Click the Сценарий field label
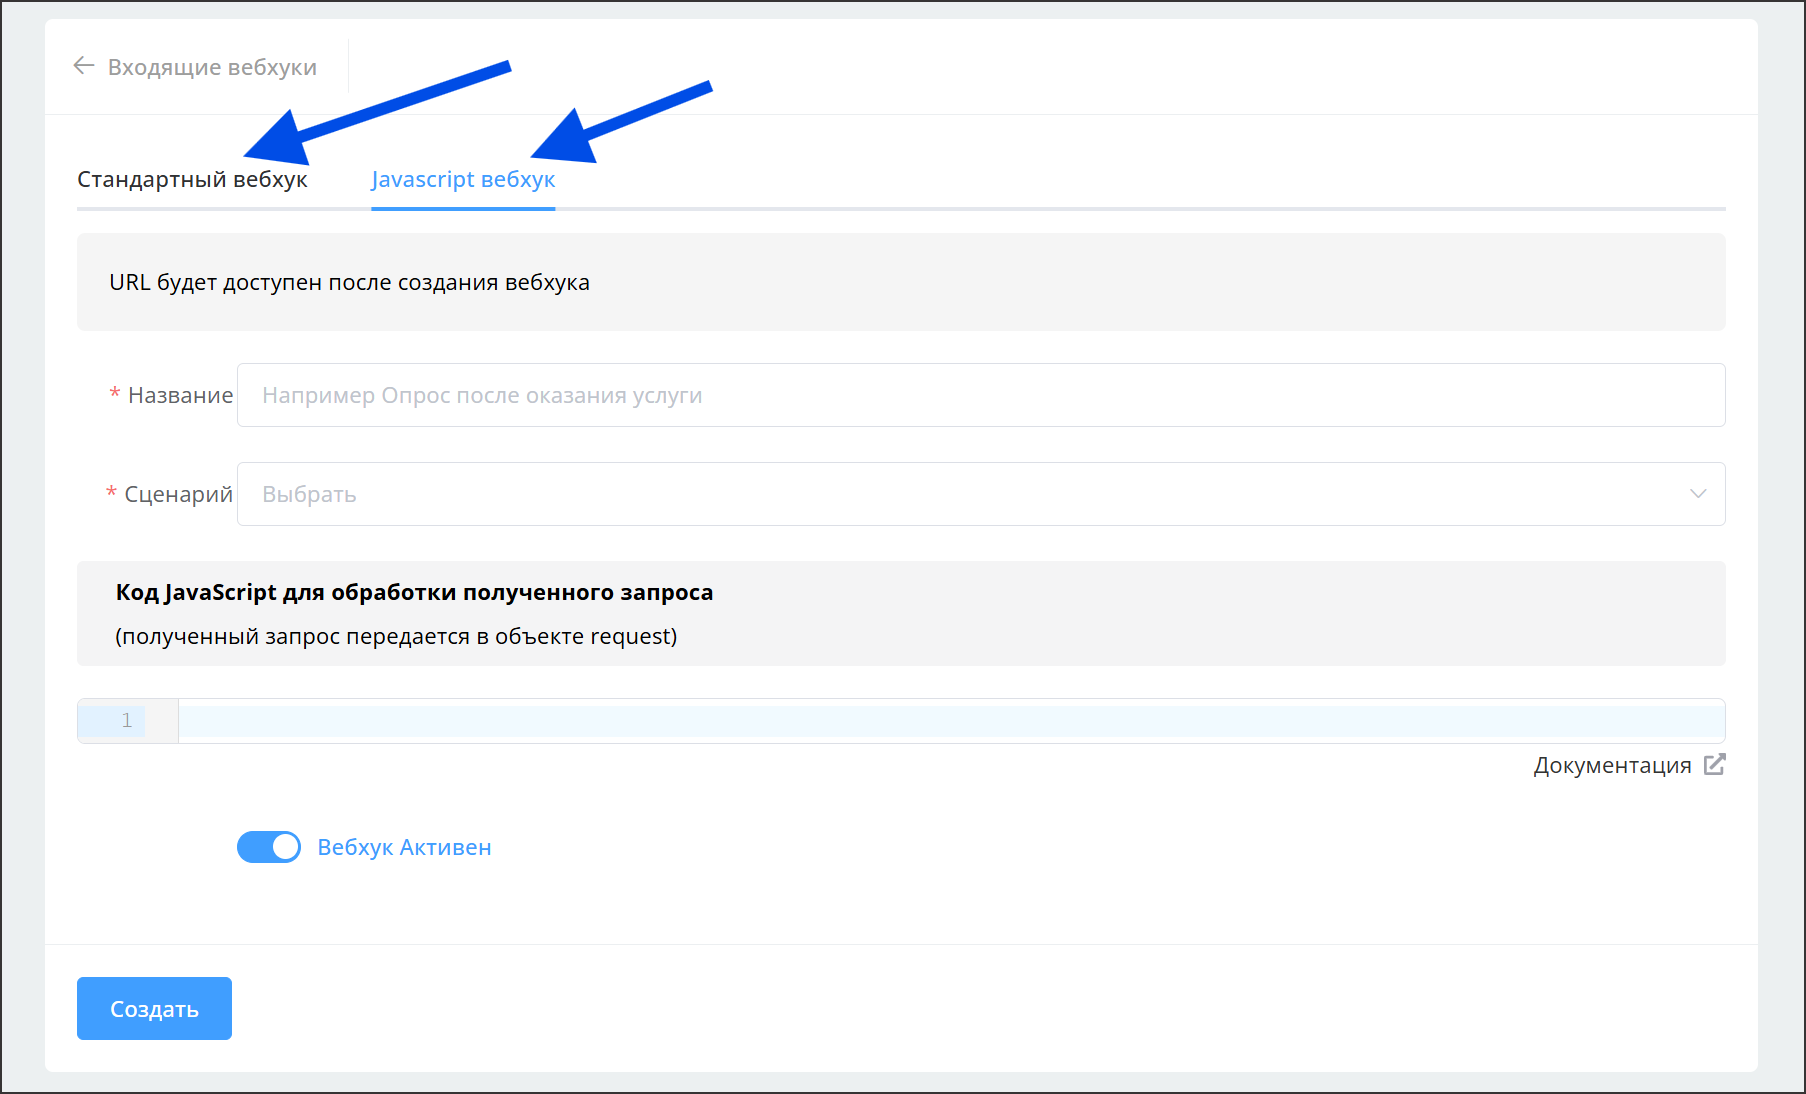The height and width of the screenshot is (1094, 1806). (x=178, y=494)
